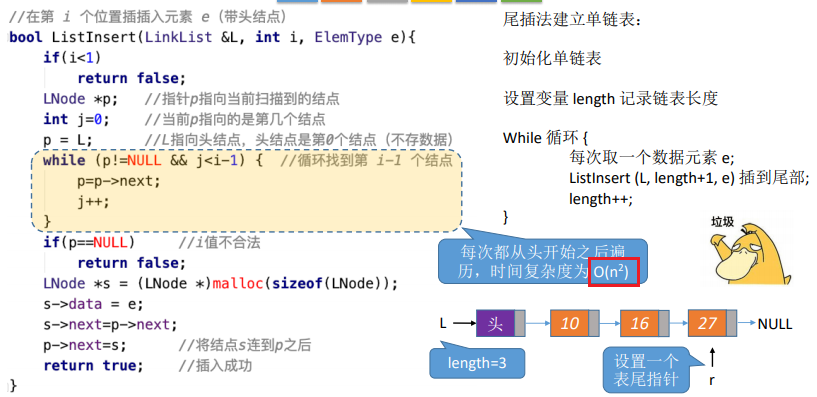The height and width of the screenshot is (397, 817).
Task: Click the yellow bar at the top
Action: [431, 2]
